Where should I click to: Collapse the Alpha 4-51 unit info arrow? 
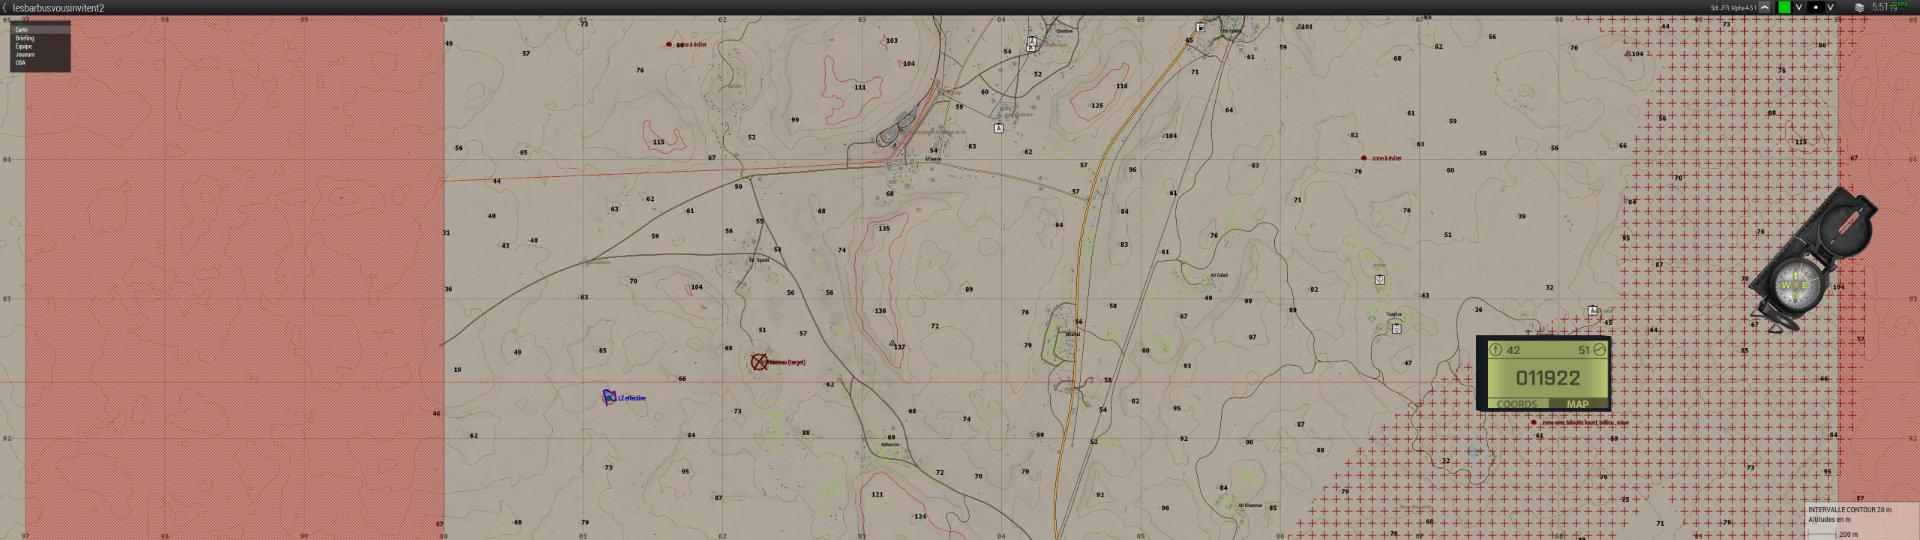click(x=1765, y=7)
